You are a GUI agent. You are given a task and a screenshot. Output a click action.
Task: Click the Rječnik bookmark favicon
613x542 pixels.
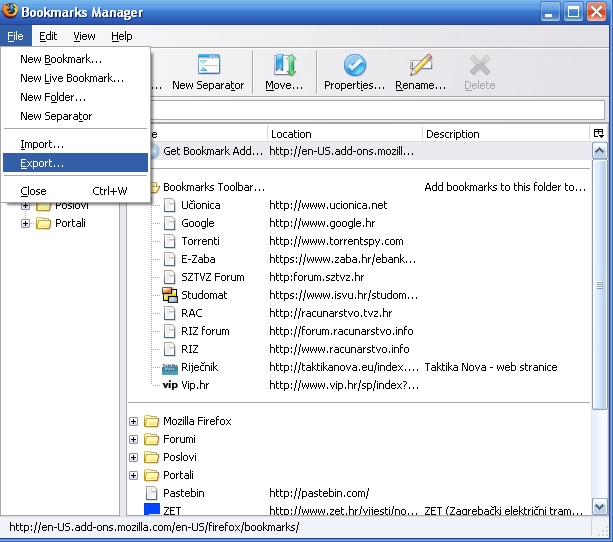click(x=170, y=368)
